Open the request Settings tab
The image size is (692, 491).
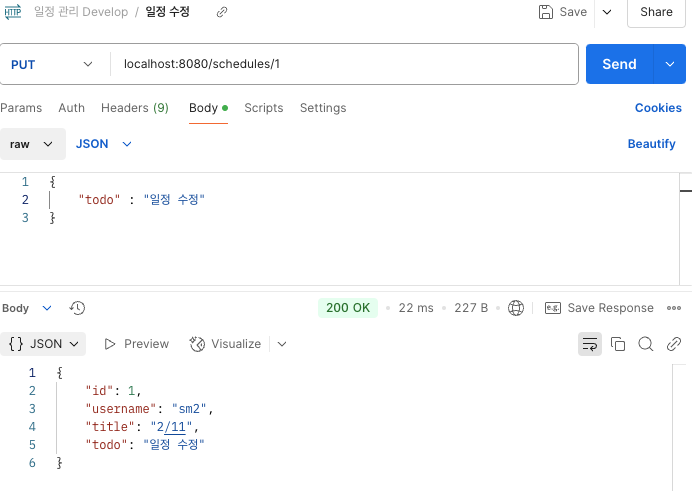pos(323,108)
